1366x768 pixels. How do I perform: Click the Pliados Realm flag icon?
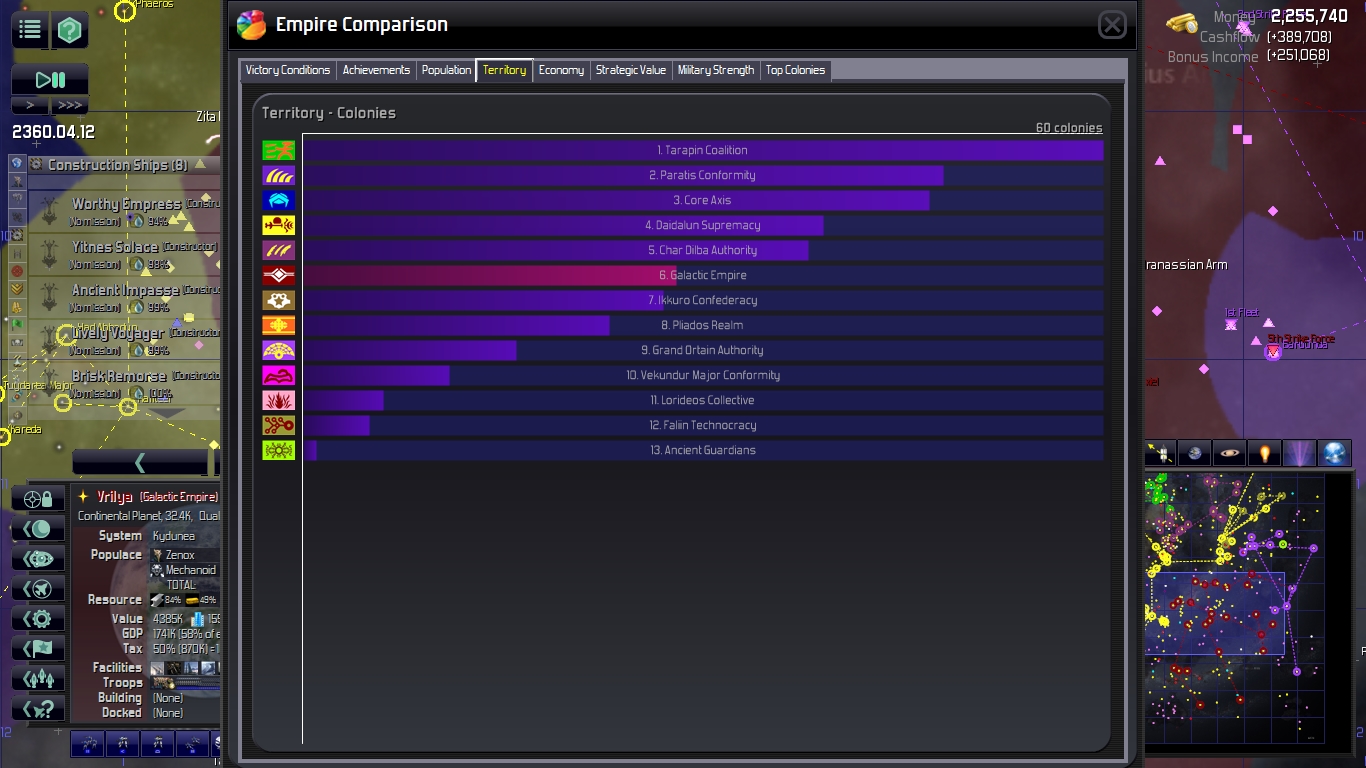(x=279, y=325)
